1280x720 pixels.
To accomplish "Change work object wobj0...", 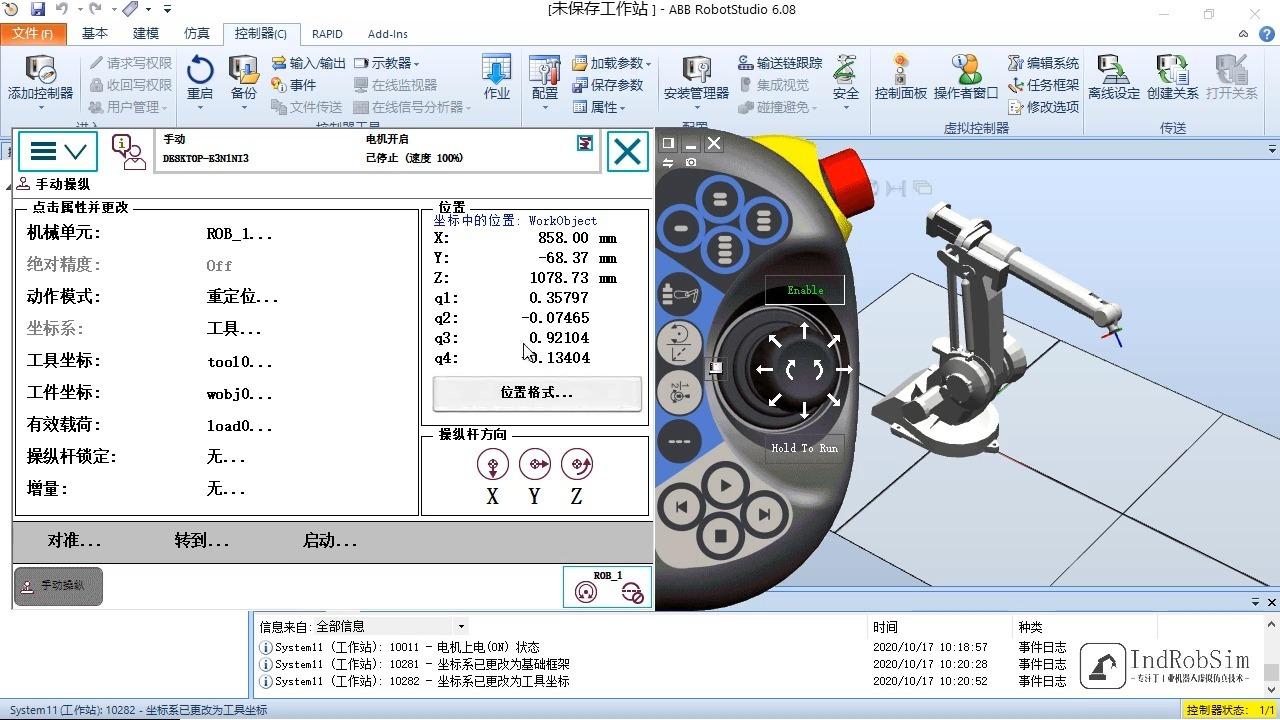I will [x=240, y=393].
